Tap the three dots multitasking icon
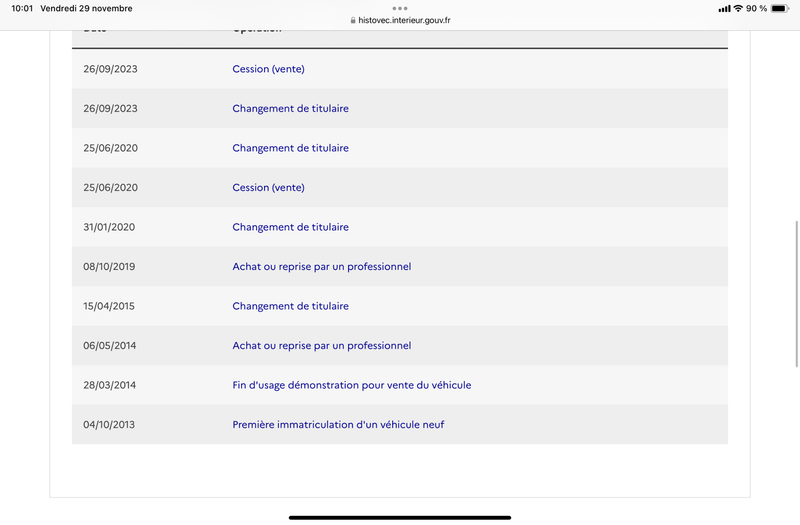Image resolution: width=800 pixels, height=525 pixels. point(399,8)
